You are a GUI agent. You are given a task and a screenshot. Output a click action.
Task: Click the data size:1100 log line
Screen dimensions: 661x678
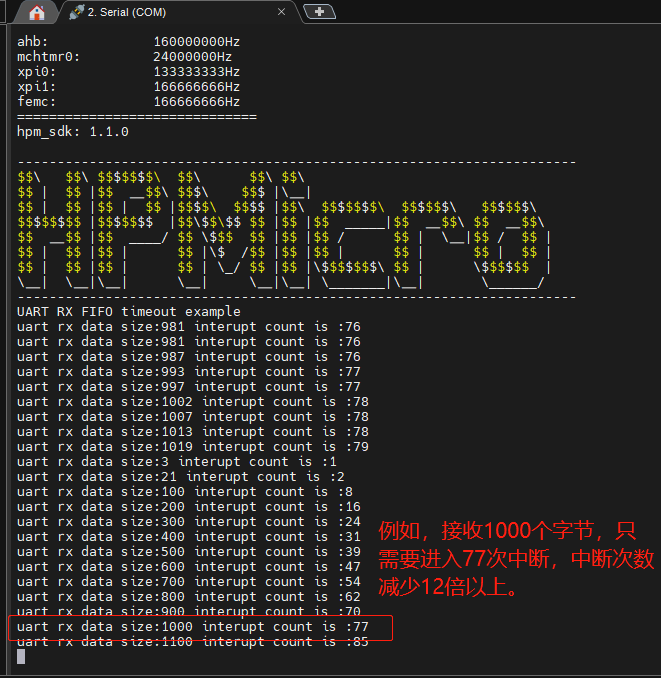(x=193, y=641)
